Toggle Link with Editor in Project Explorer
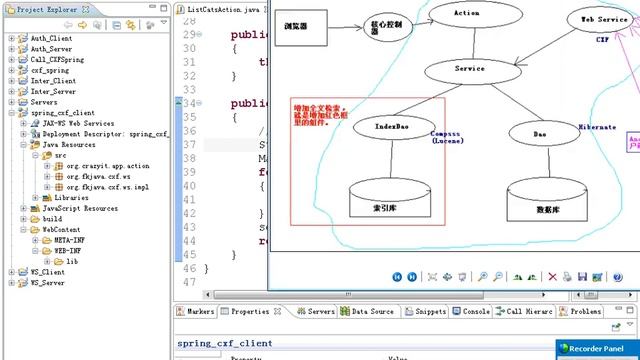Image resolution: width=640 pixels, height=360 pixels. (131, 25)
